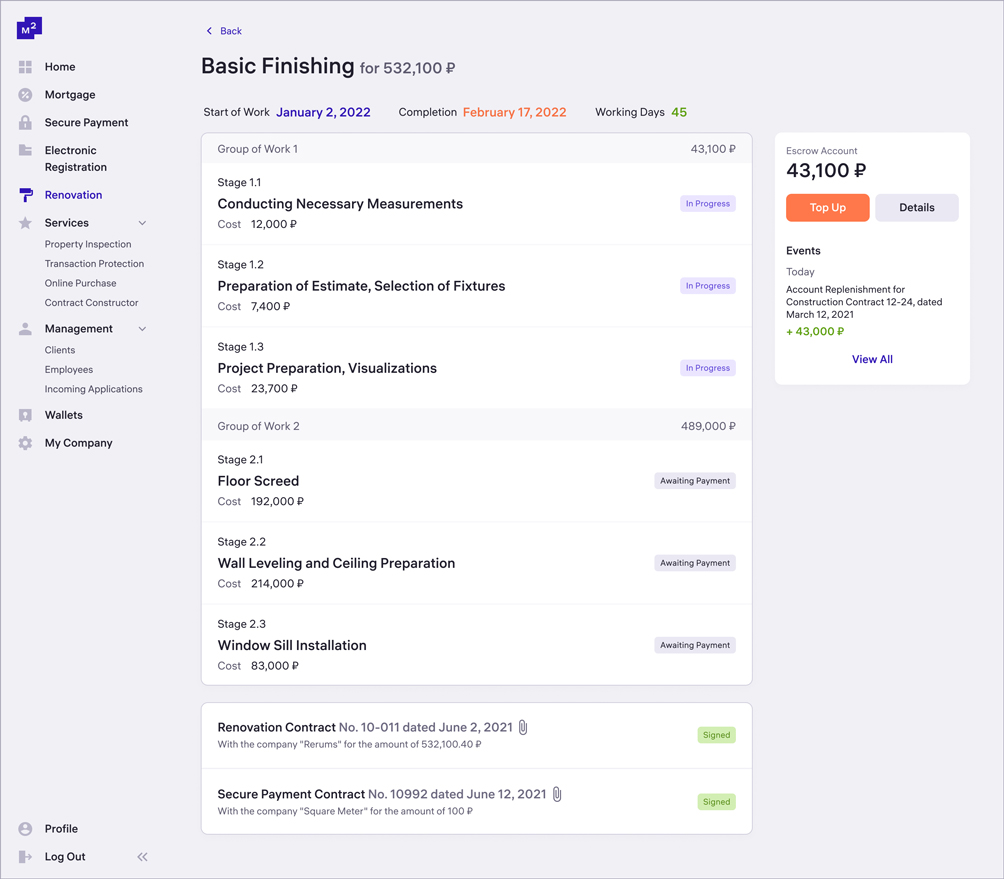This screenshot has width=1004, height=879.
Task: Open Home via its grid icon
Action: 25,67
